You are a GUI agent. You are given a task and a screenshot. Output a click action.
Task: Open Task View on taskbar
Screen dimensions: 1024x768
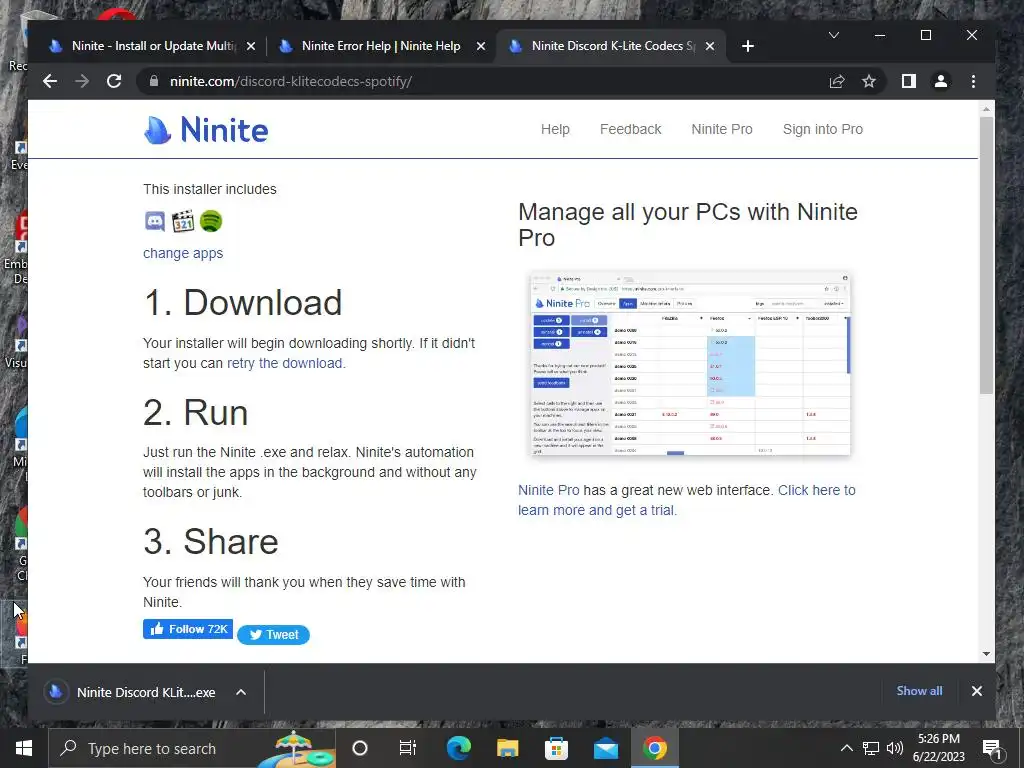click(408, 748)
